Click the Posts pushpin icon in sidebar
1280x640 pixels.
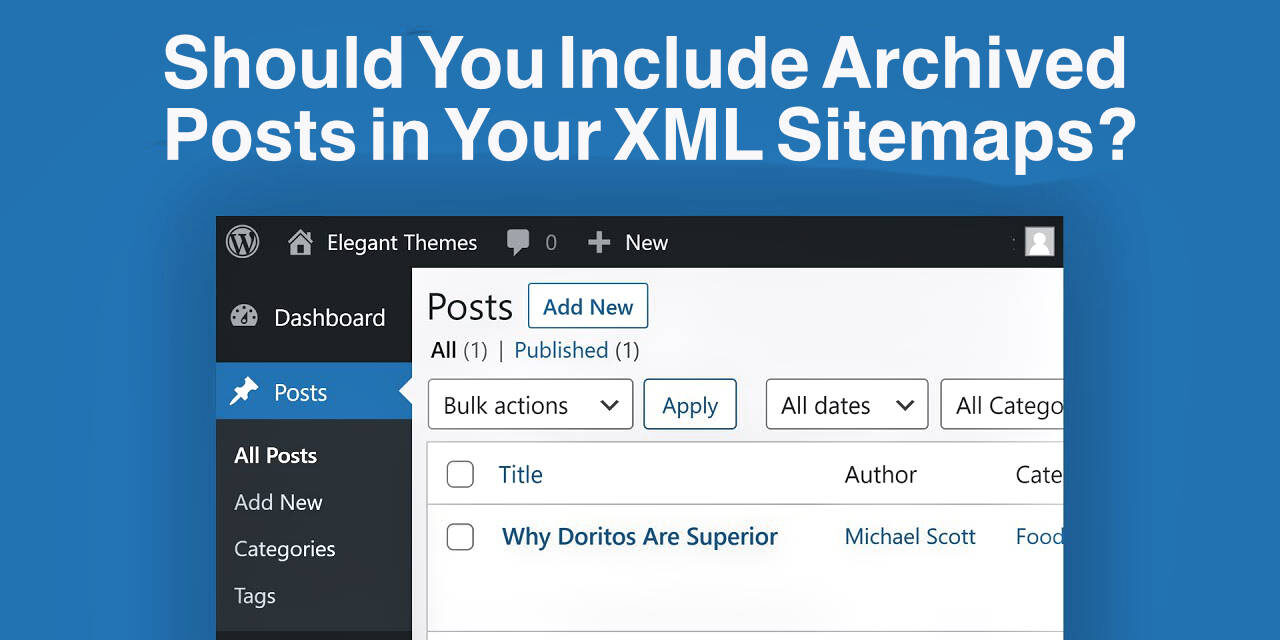(x=244, y=392)
